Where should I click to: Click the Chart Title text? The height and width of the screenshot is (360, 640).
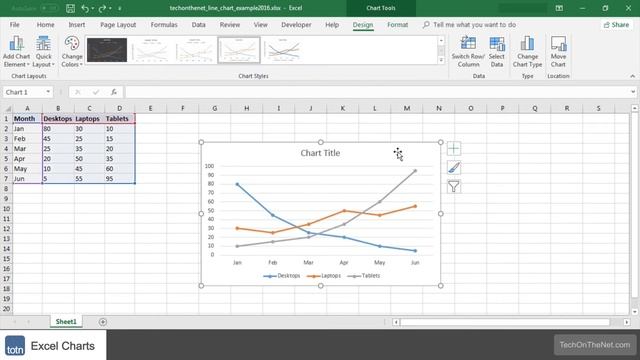(320, 153)
